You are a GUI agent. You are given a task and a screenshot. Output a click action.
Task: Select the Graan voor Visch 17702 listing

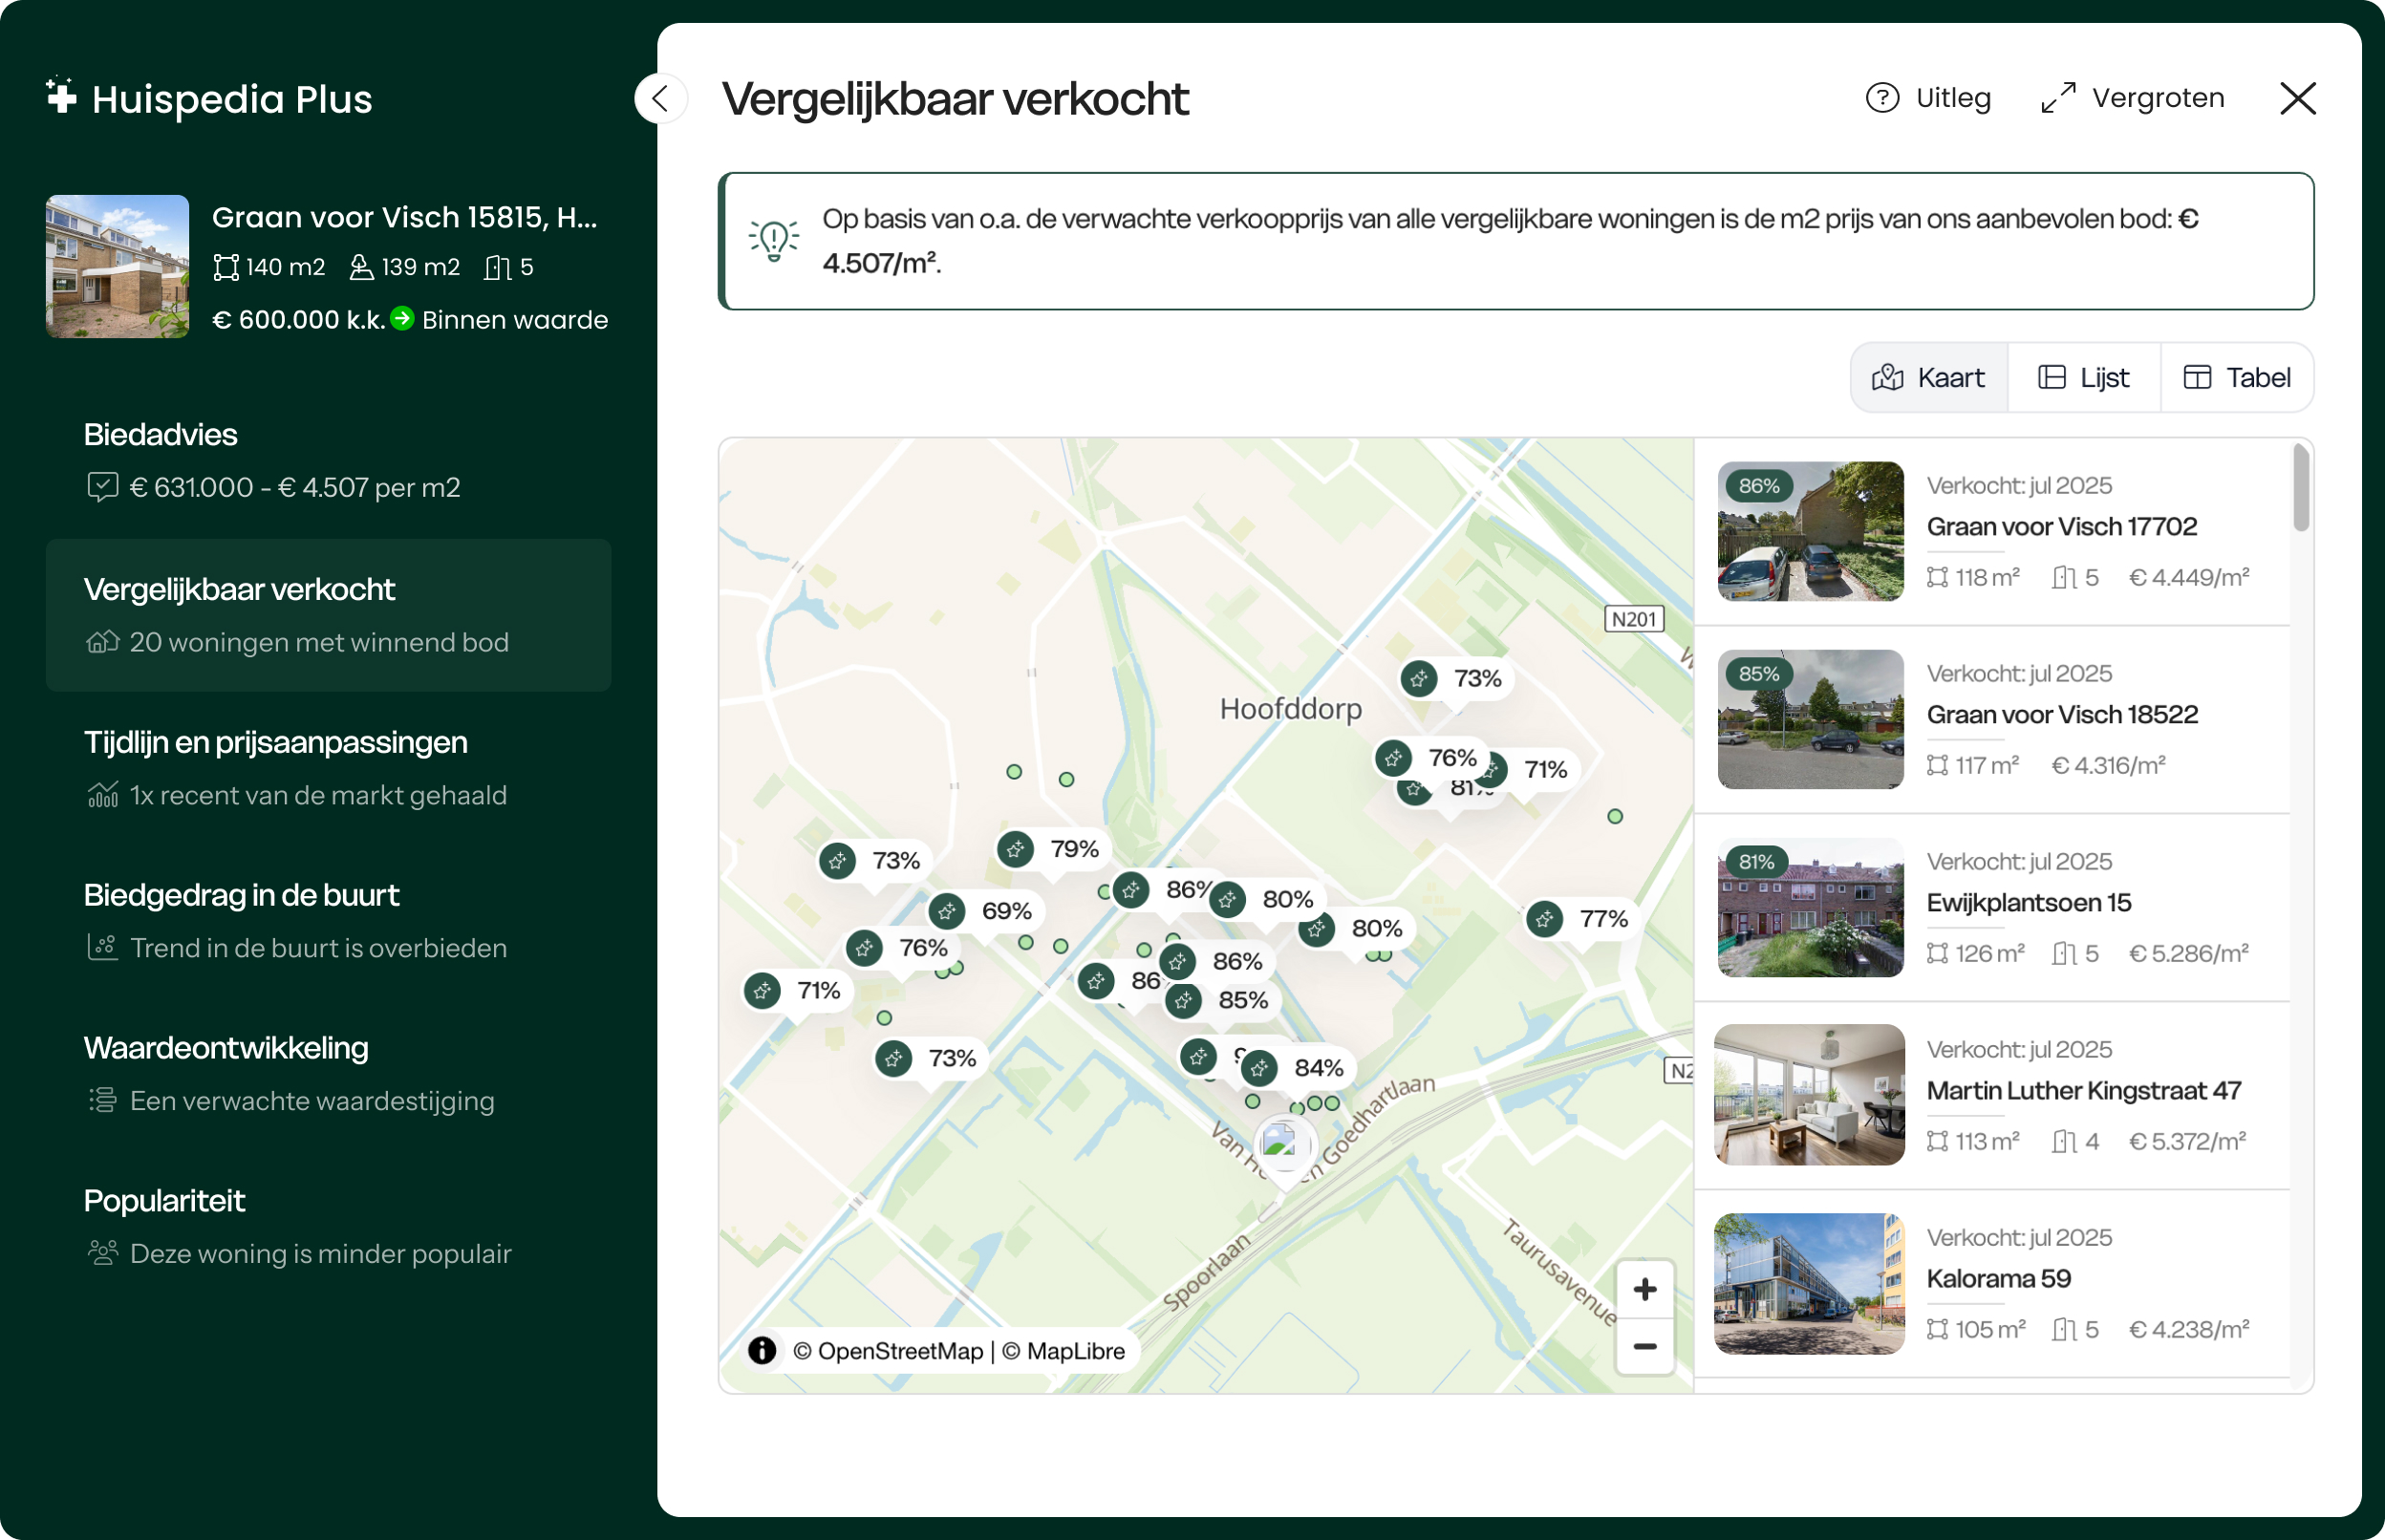pos(2062,527)
